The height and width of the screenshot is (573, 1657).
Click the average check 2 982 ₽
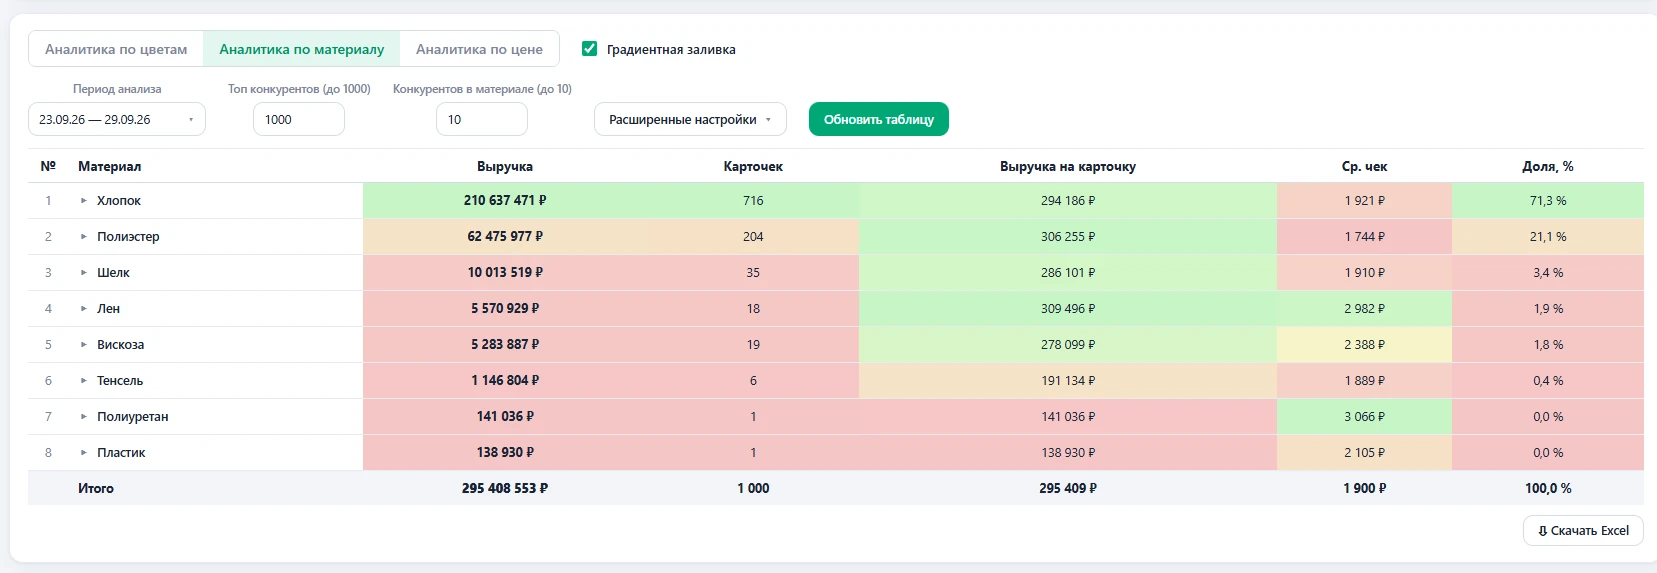click(x=1364, y=309)
